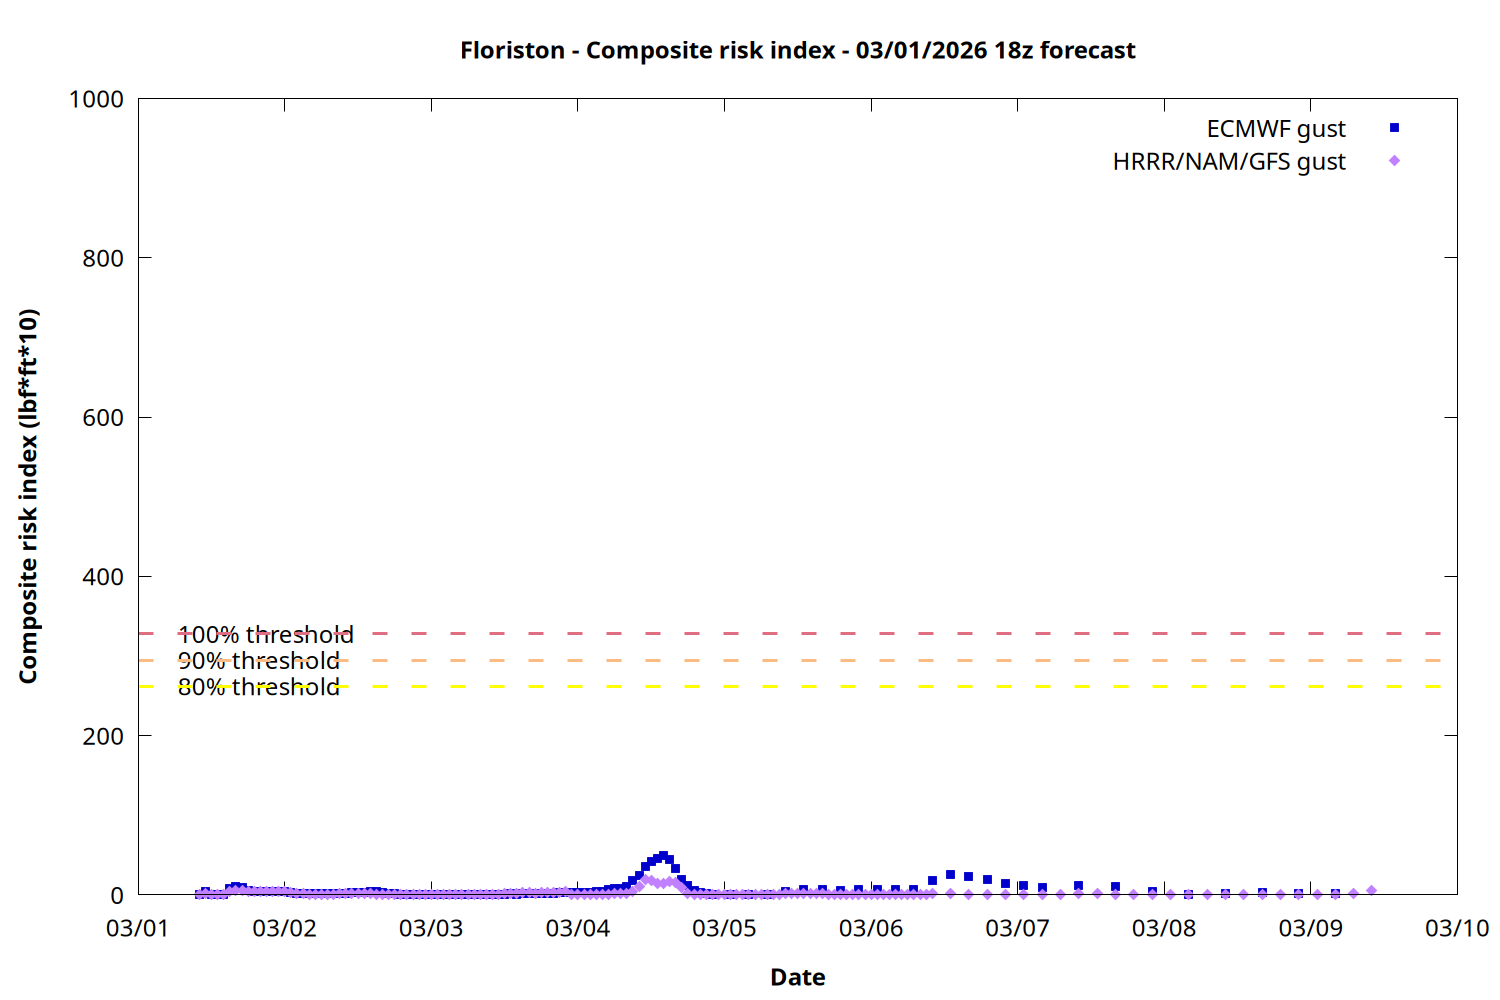Select the ECMWF gust legend label
Viewport: 1500px width, 1000px height.
pos(1275,129)
